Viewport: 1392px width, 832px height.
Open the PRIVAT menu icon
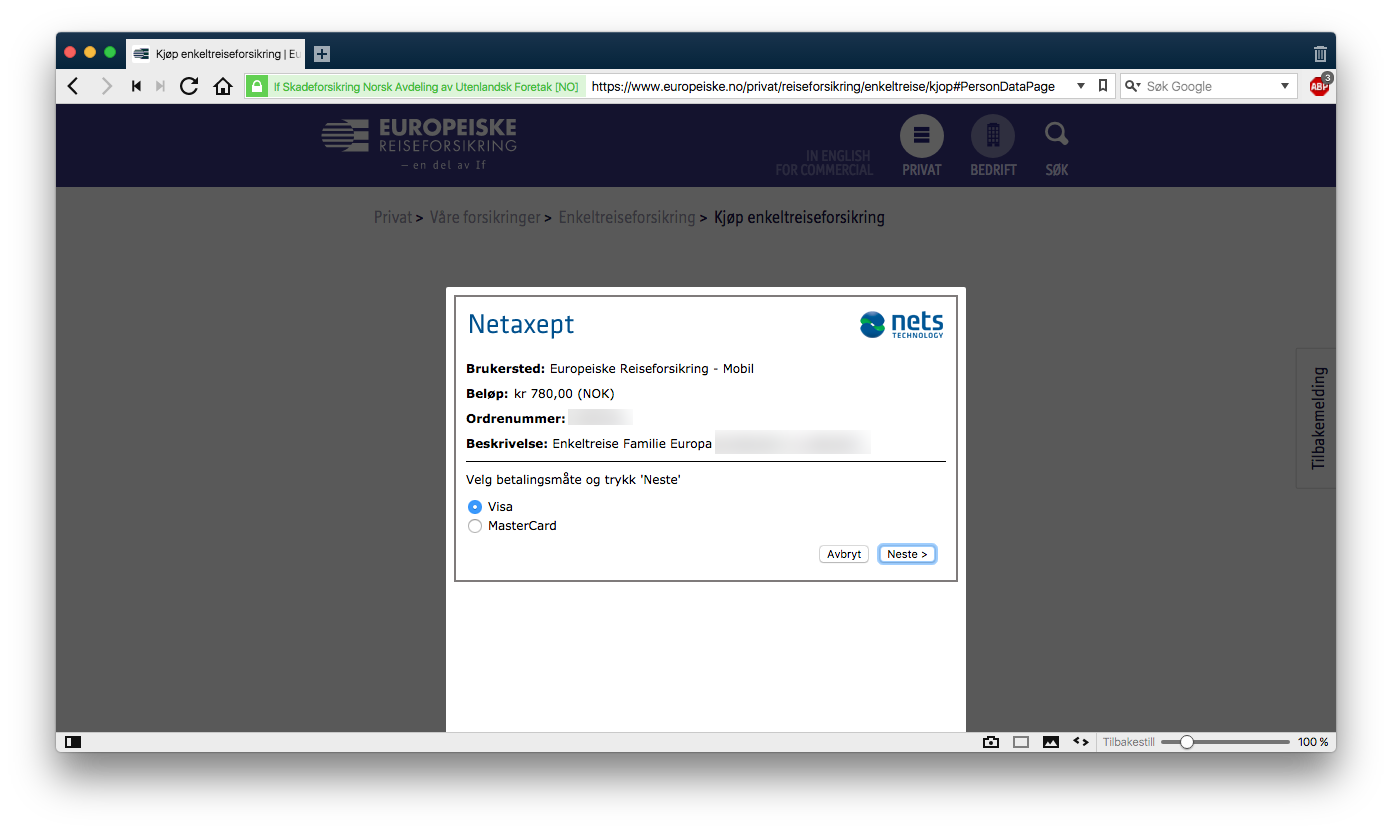[x=921, y=136]
